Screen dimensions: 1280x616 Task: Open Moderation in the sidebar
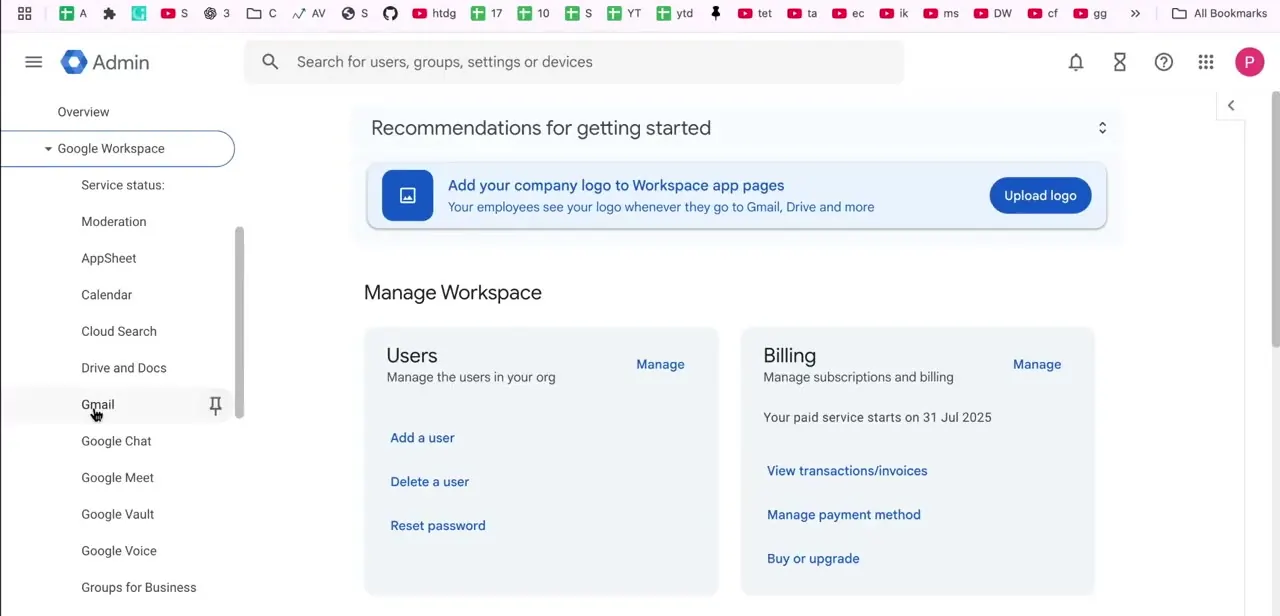[114, 222]
